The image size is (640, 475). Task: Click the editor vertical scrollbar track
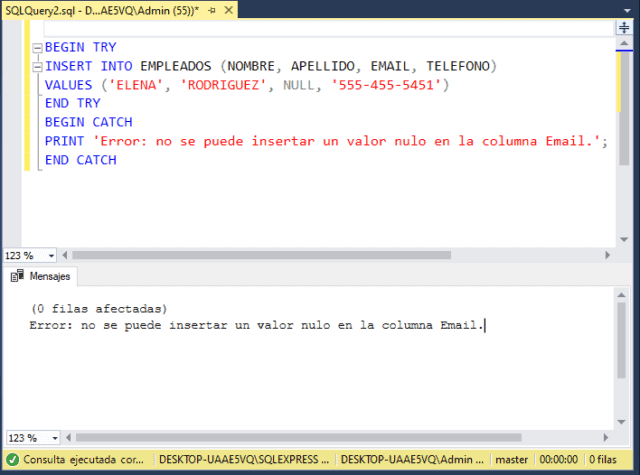(x=624, y=200)
